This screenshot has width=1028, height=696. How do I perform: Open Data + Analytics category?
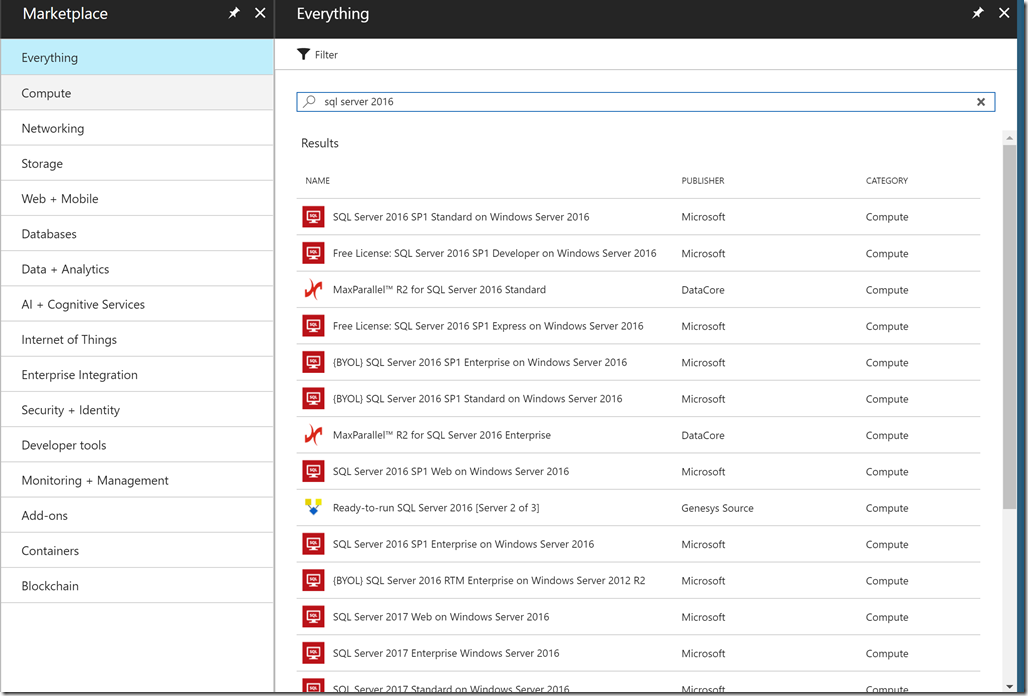(137, 269)
